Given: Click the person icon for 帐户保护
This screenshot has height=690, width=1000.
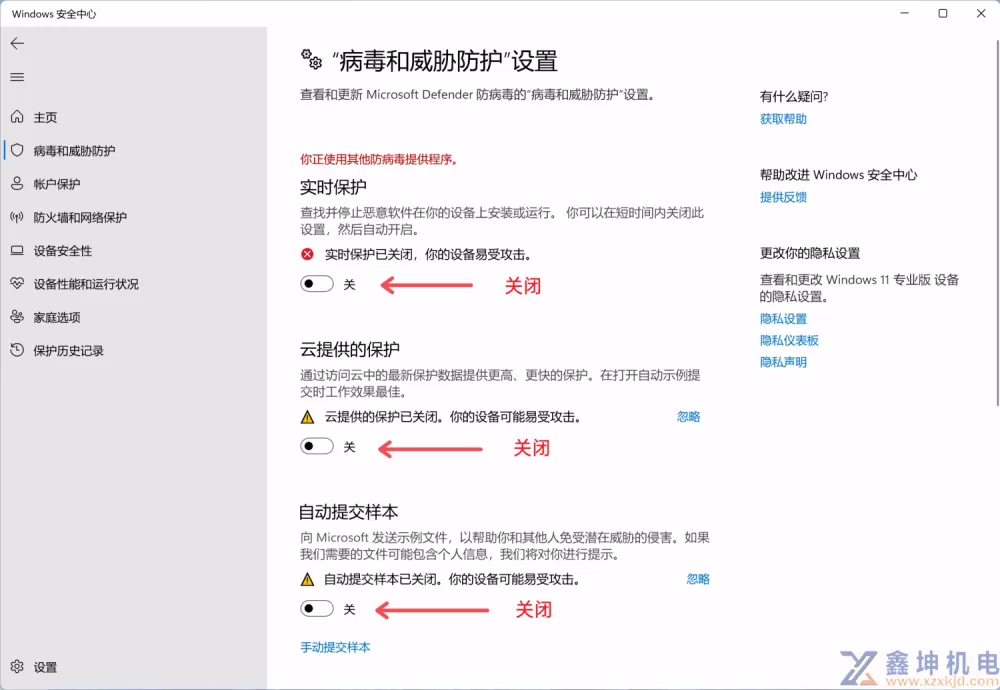Looking at the screenshot, I should click(17, 184).
